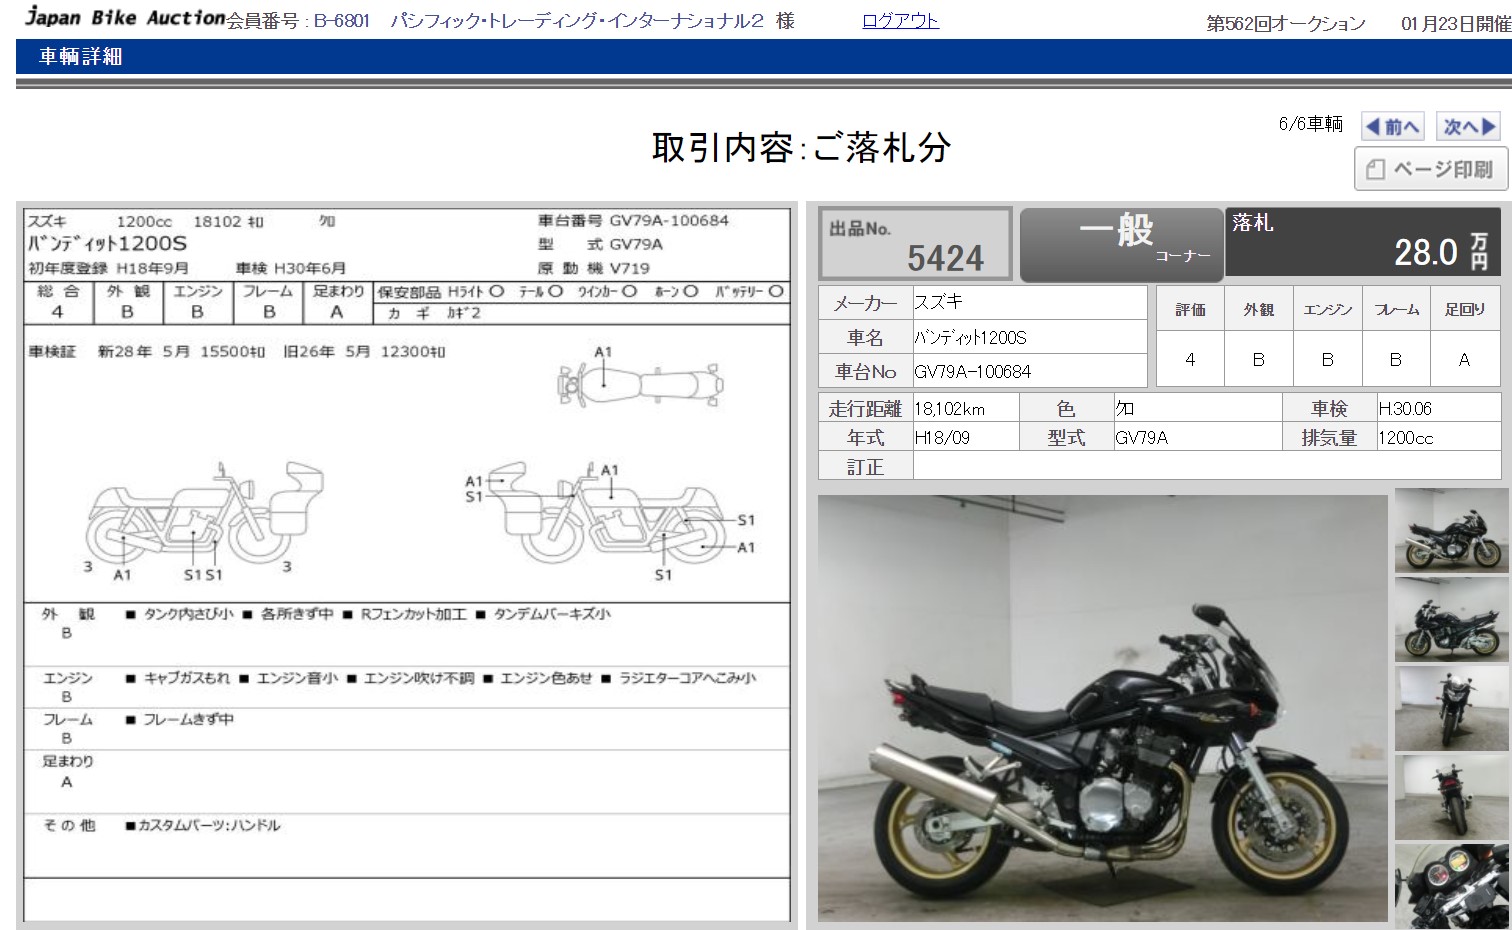The height and width of the screenshot is (930, 1512).
Task: Select the rear view bike thumbnail
Action: point(1452,797)
